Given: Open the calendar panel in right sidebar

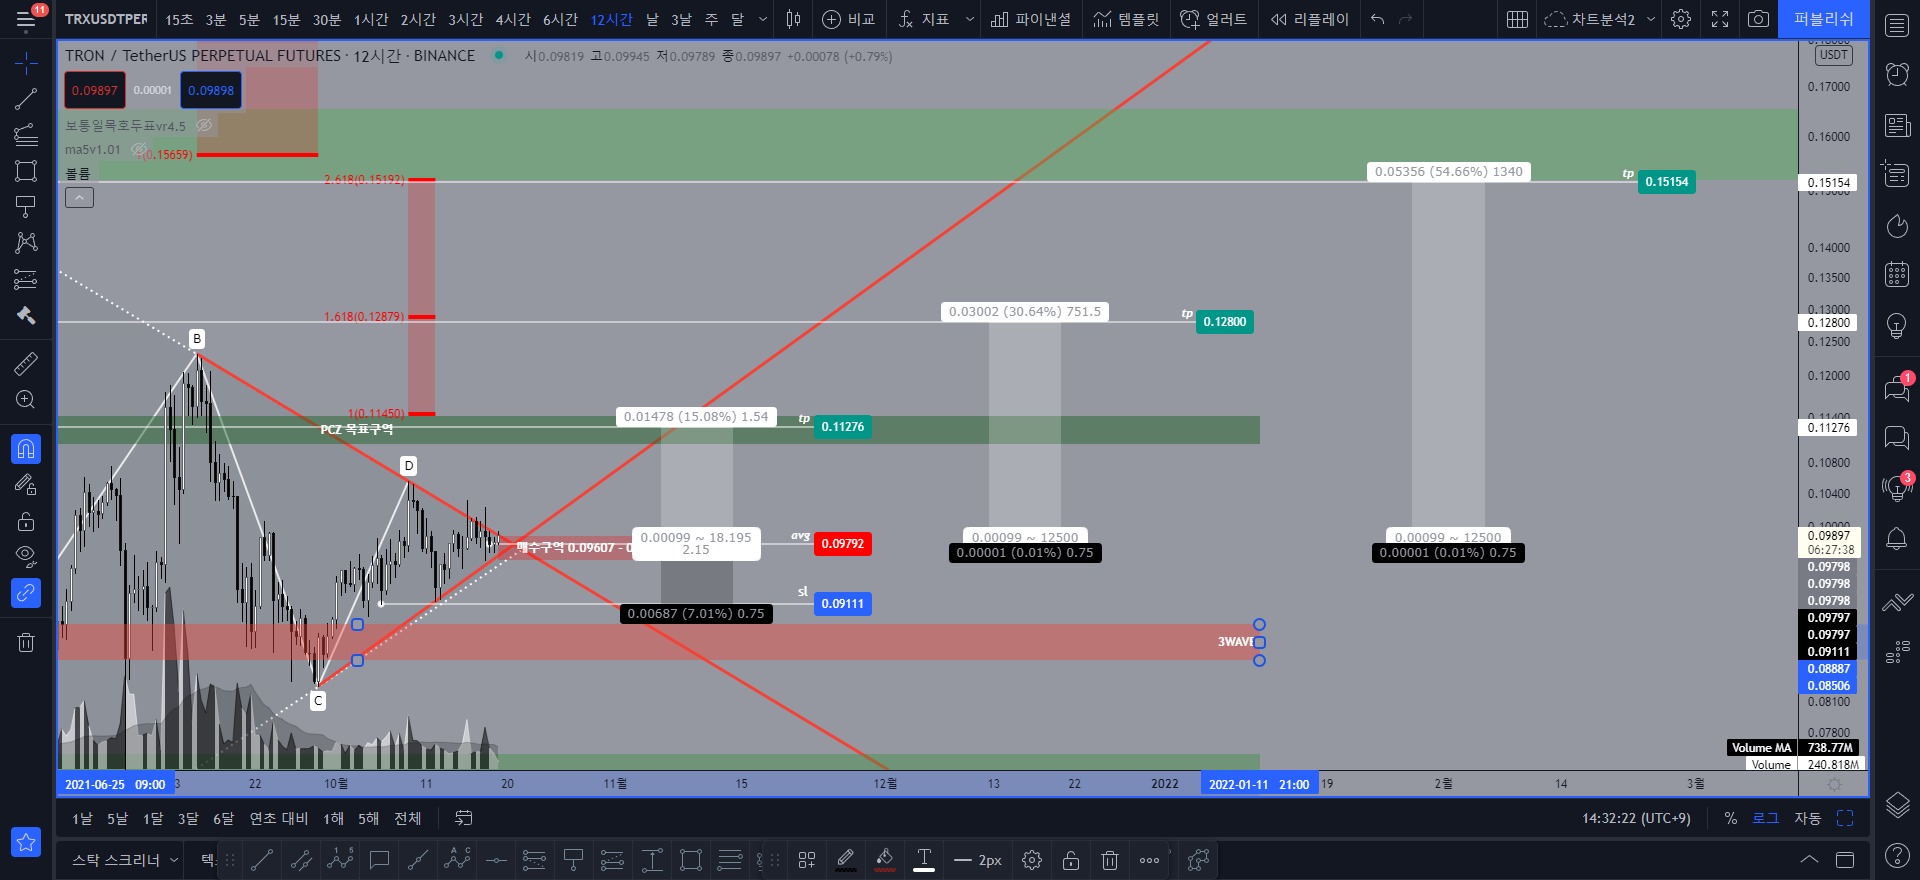Looking at the screenshot, I should (1897, 274).
